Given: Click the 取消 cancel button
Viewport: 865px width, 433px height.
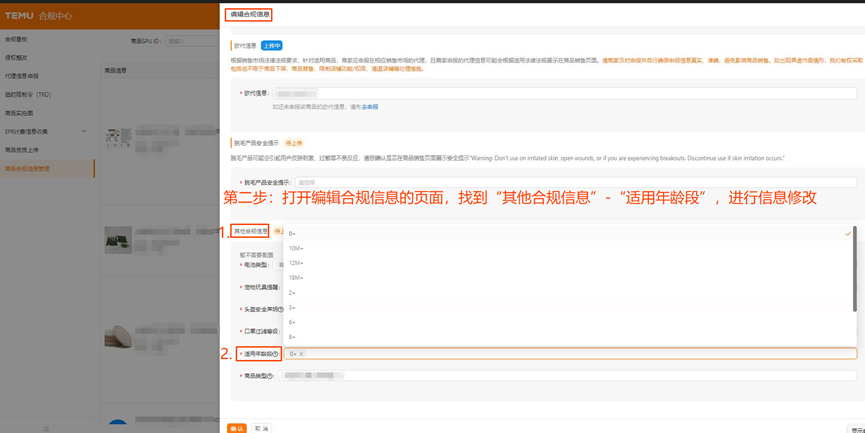Looking at the screenshot, I should [x=261, y=428].
